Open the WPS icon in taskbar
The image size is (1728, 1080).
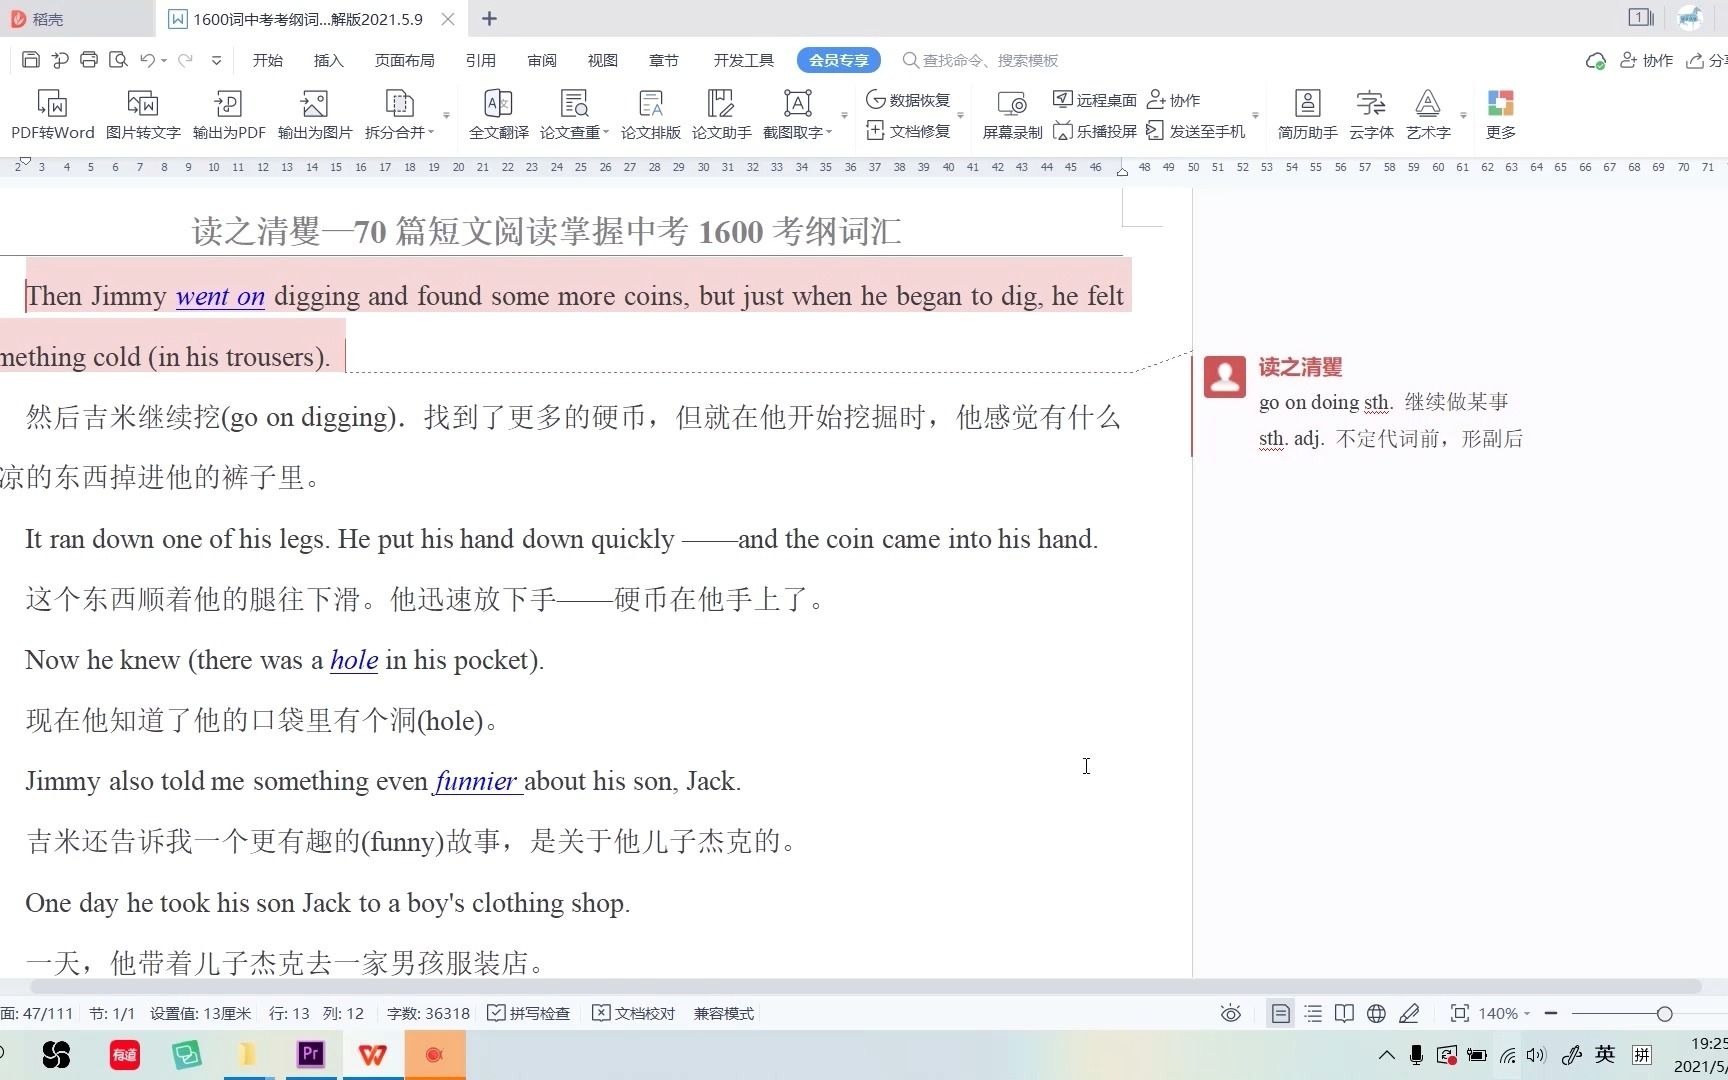372,1055
